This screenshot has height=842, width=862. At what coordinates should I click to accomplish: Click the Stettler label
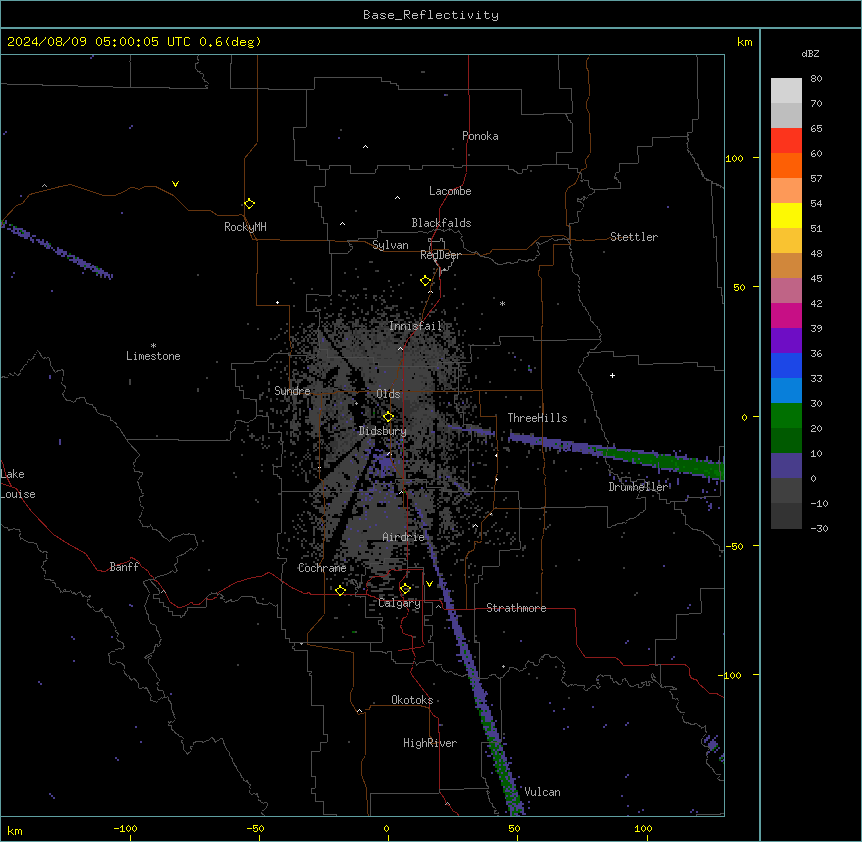click(x=634, y=237)
